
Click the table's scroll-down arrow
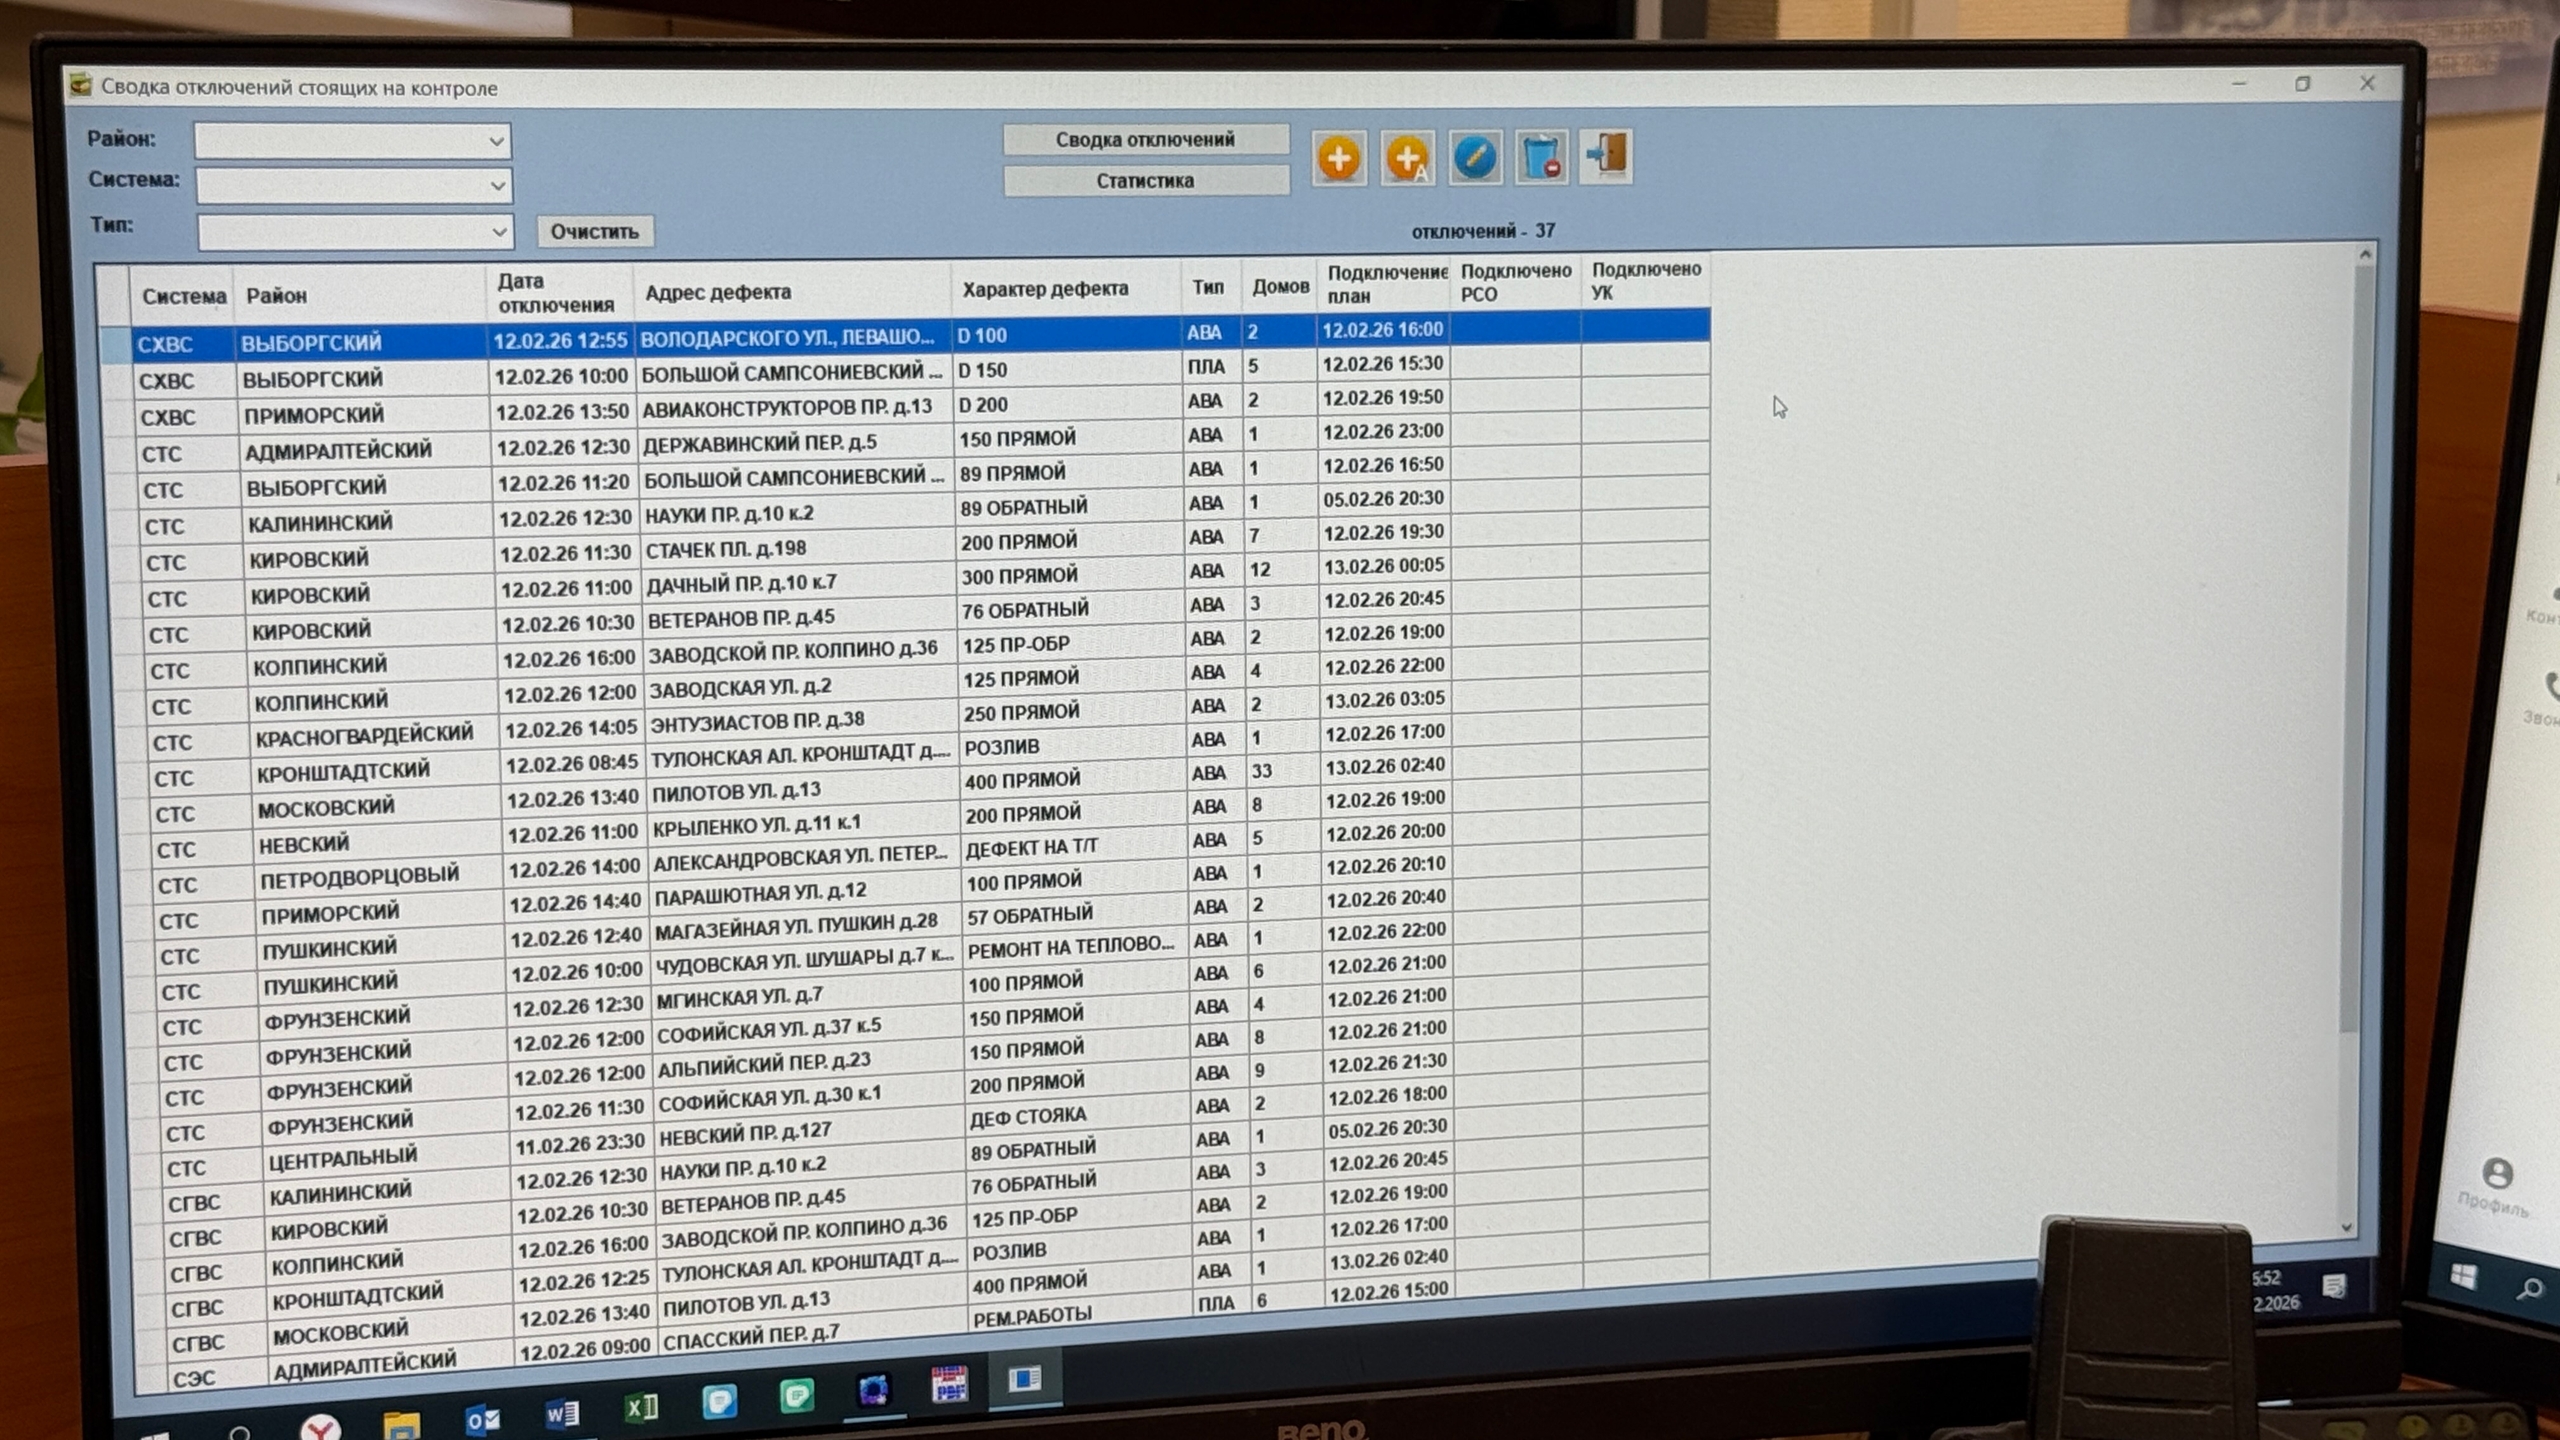coord(2347,1227)
